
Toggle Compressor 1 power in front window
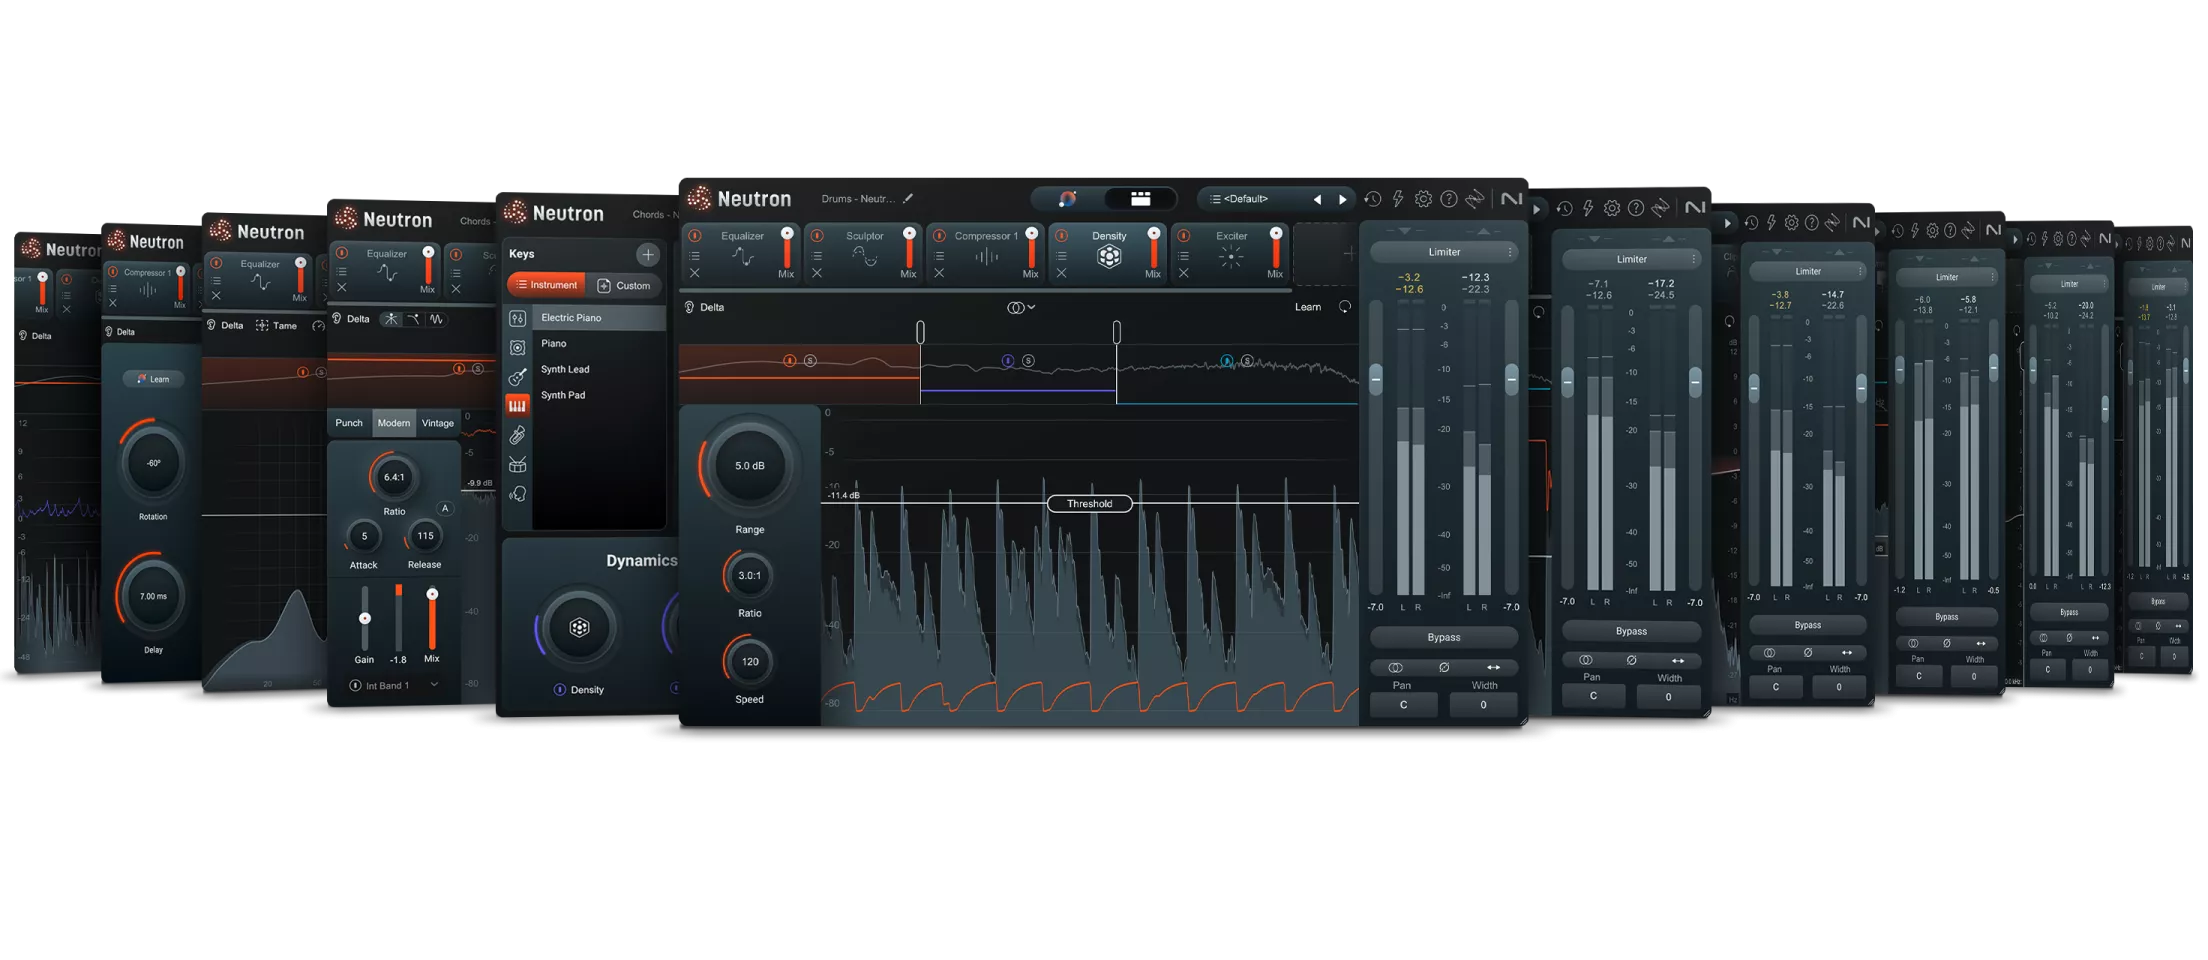pos(939,236)
